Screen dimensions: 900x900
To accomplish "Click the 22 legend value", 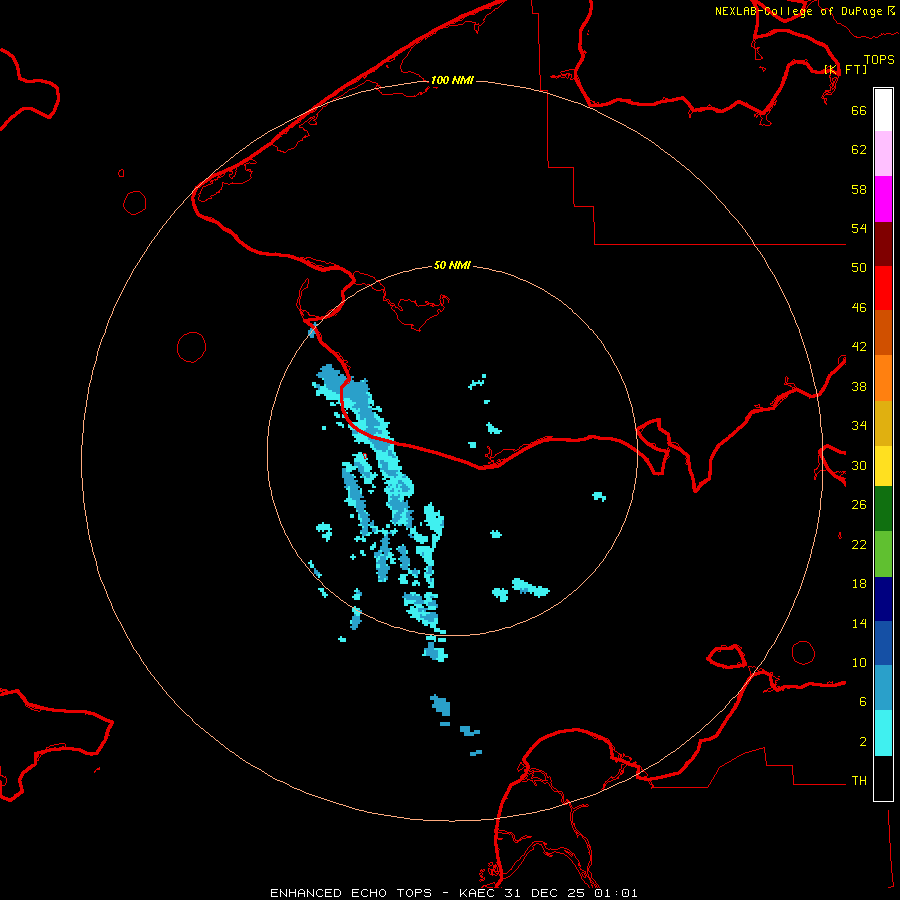I will pyautogui.click(x=859, y=545).
